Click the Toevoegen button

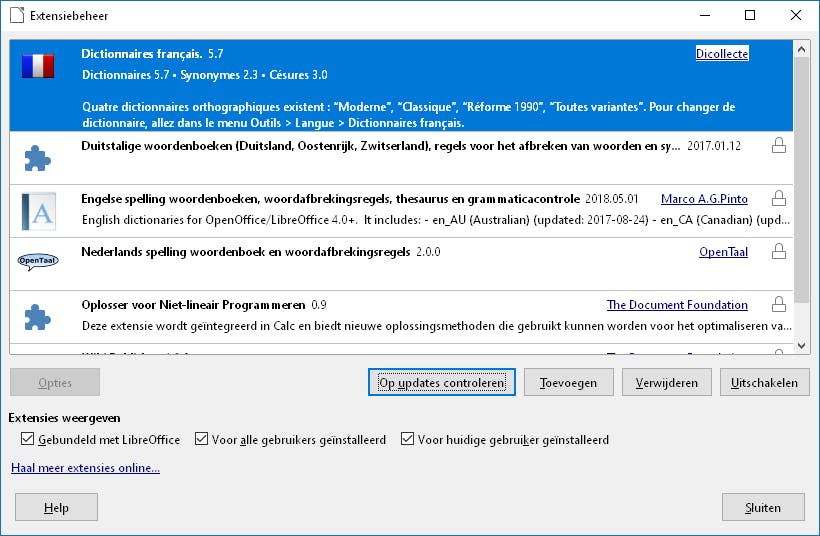click(568, 382)
